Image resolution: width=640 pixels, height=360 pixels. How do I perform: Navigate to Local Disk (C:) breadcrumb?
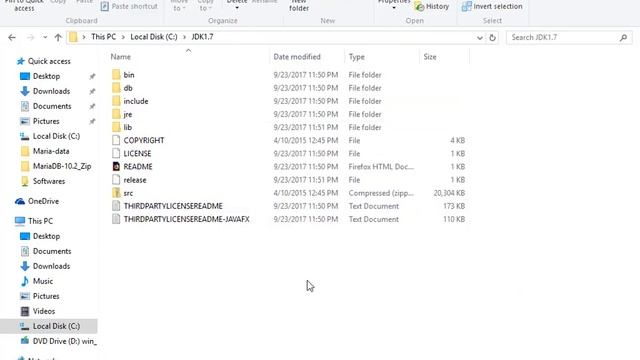[154, 37]
